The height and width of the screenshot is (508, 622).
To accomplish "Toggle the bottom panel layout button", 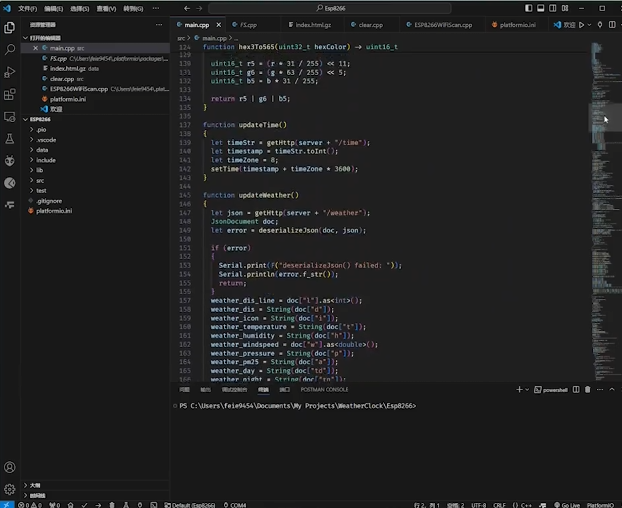I will coord(540,7).
